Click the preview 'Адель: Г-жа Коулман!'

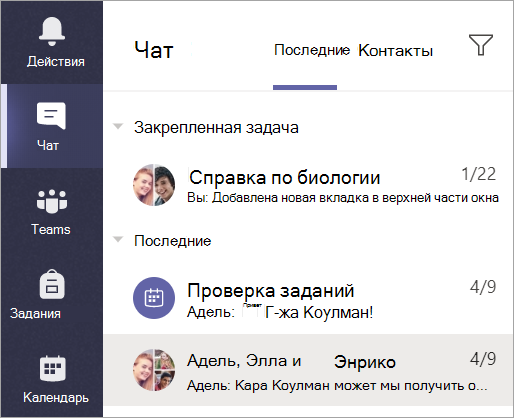click(280, 312)
